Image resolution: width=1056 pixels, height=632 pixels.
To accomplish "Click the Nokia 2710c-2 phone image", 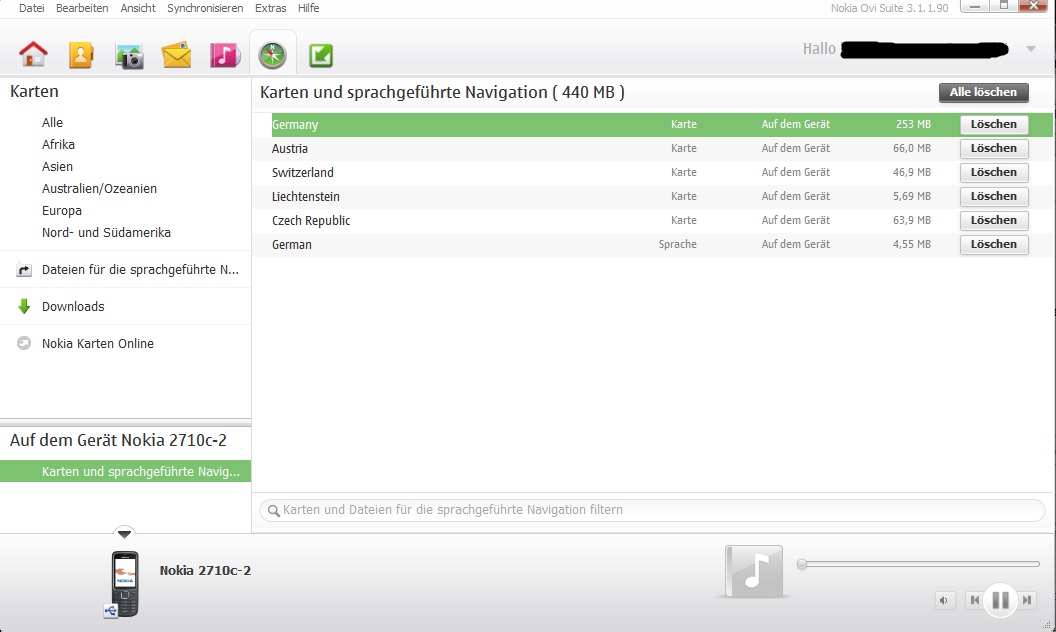I will (125, 583).
